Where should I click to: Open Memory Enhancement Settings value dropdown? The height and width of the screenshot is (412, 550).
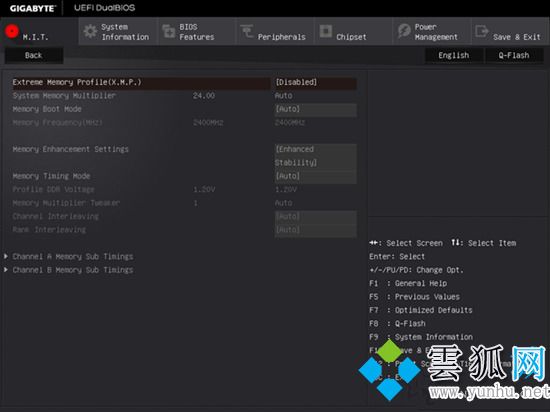tap(316, 156)
